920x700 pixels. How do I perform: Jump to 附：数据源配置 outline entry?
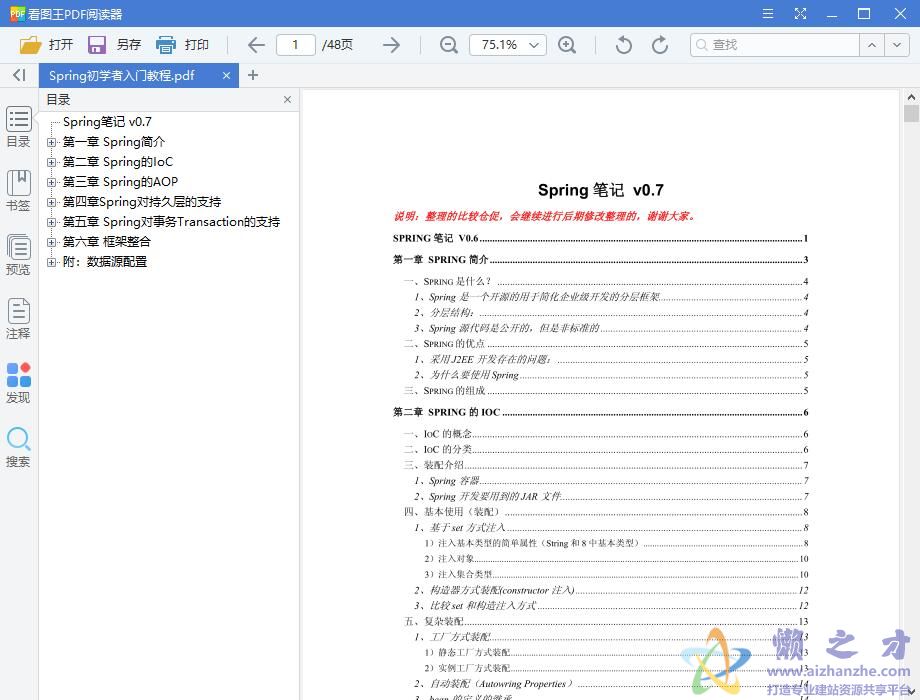[105, 262]
